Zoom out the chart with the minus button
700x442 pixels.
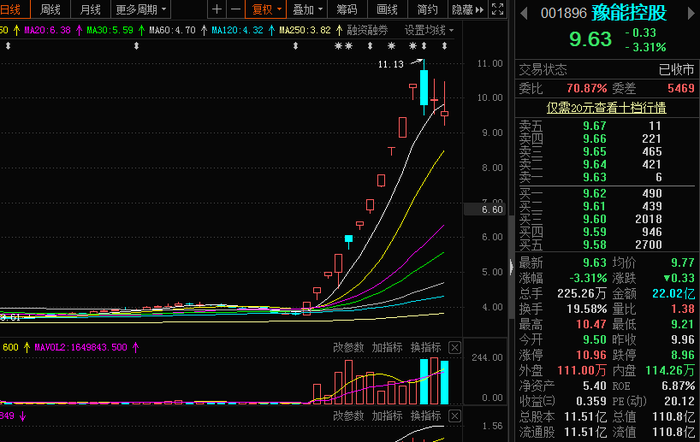click(236, 9)
